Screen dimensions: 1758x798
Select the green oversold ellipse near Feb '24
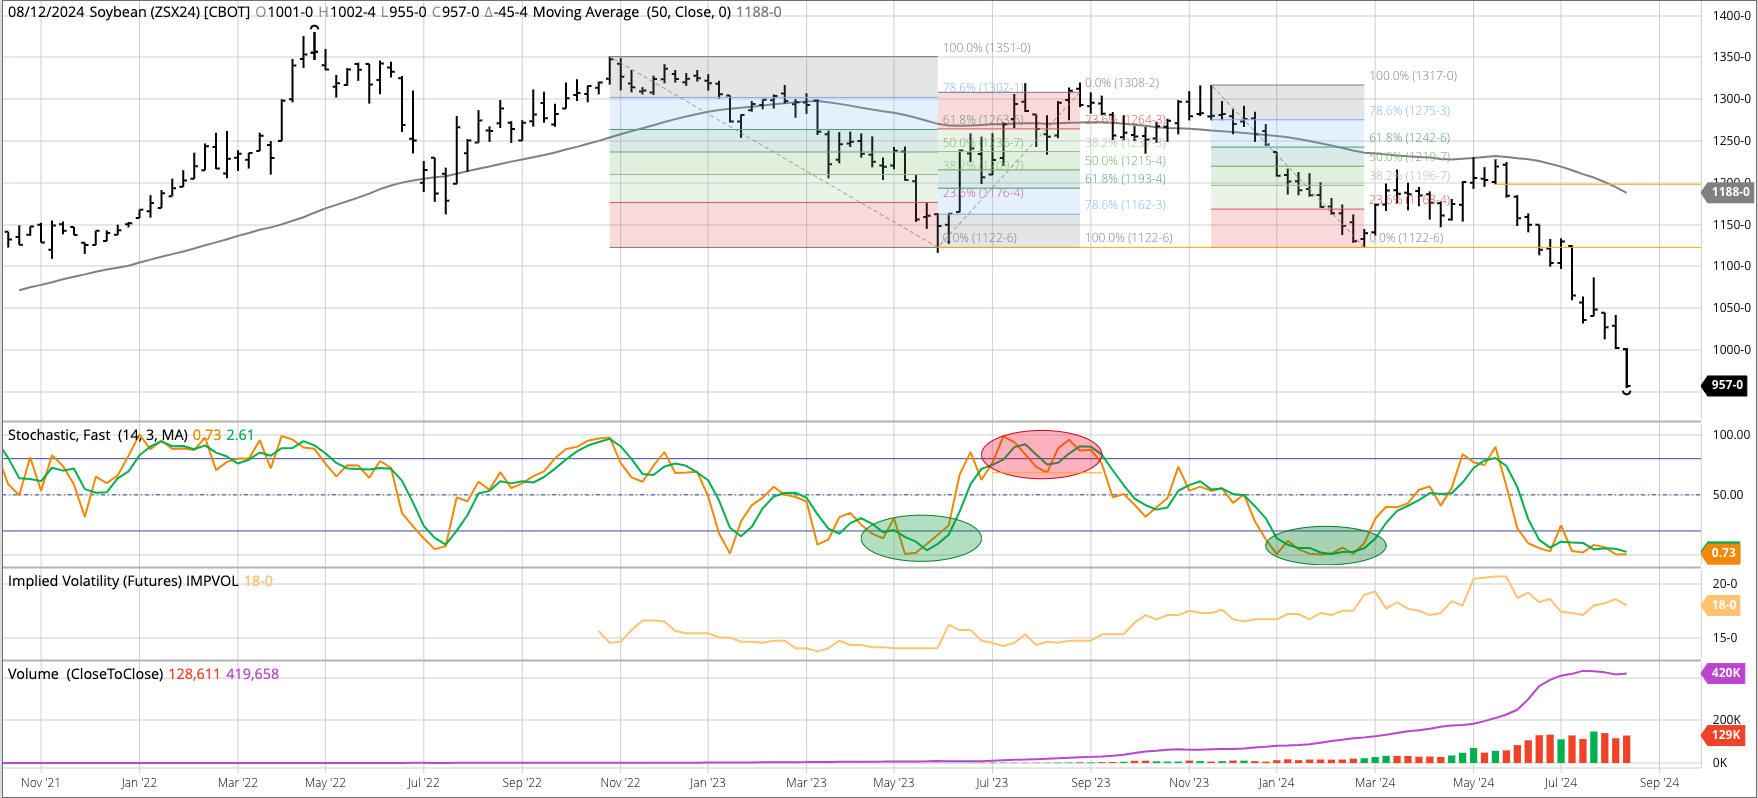(x=1326, y=546)
